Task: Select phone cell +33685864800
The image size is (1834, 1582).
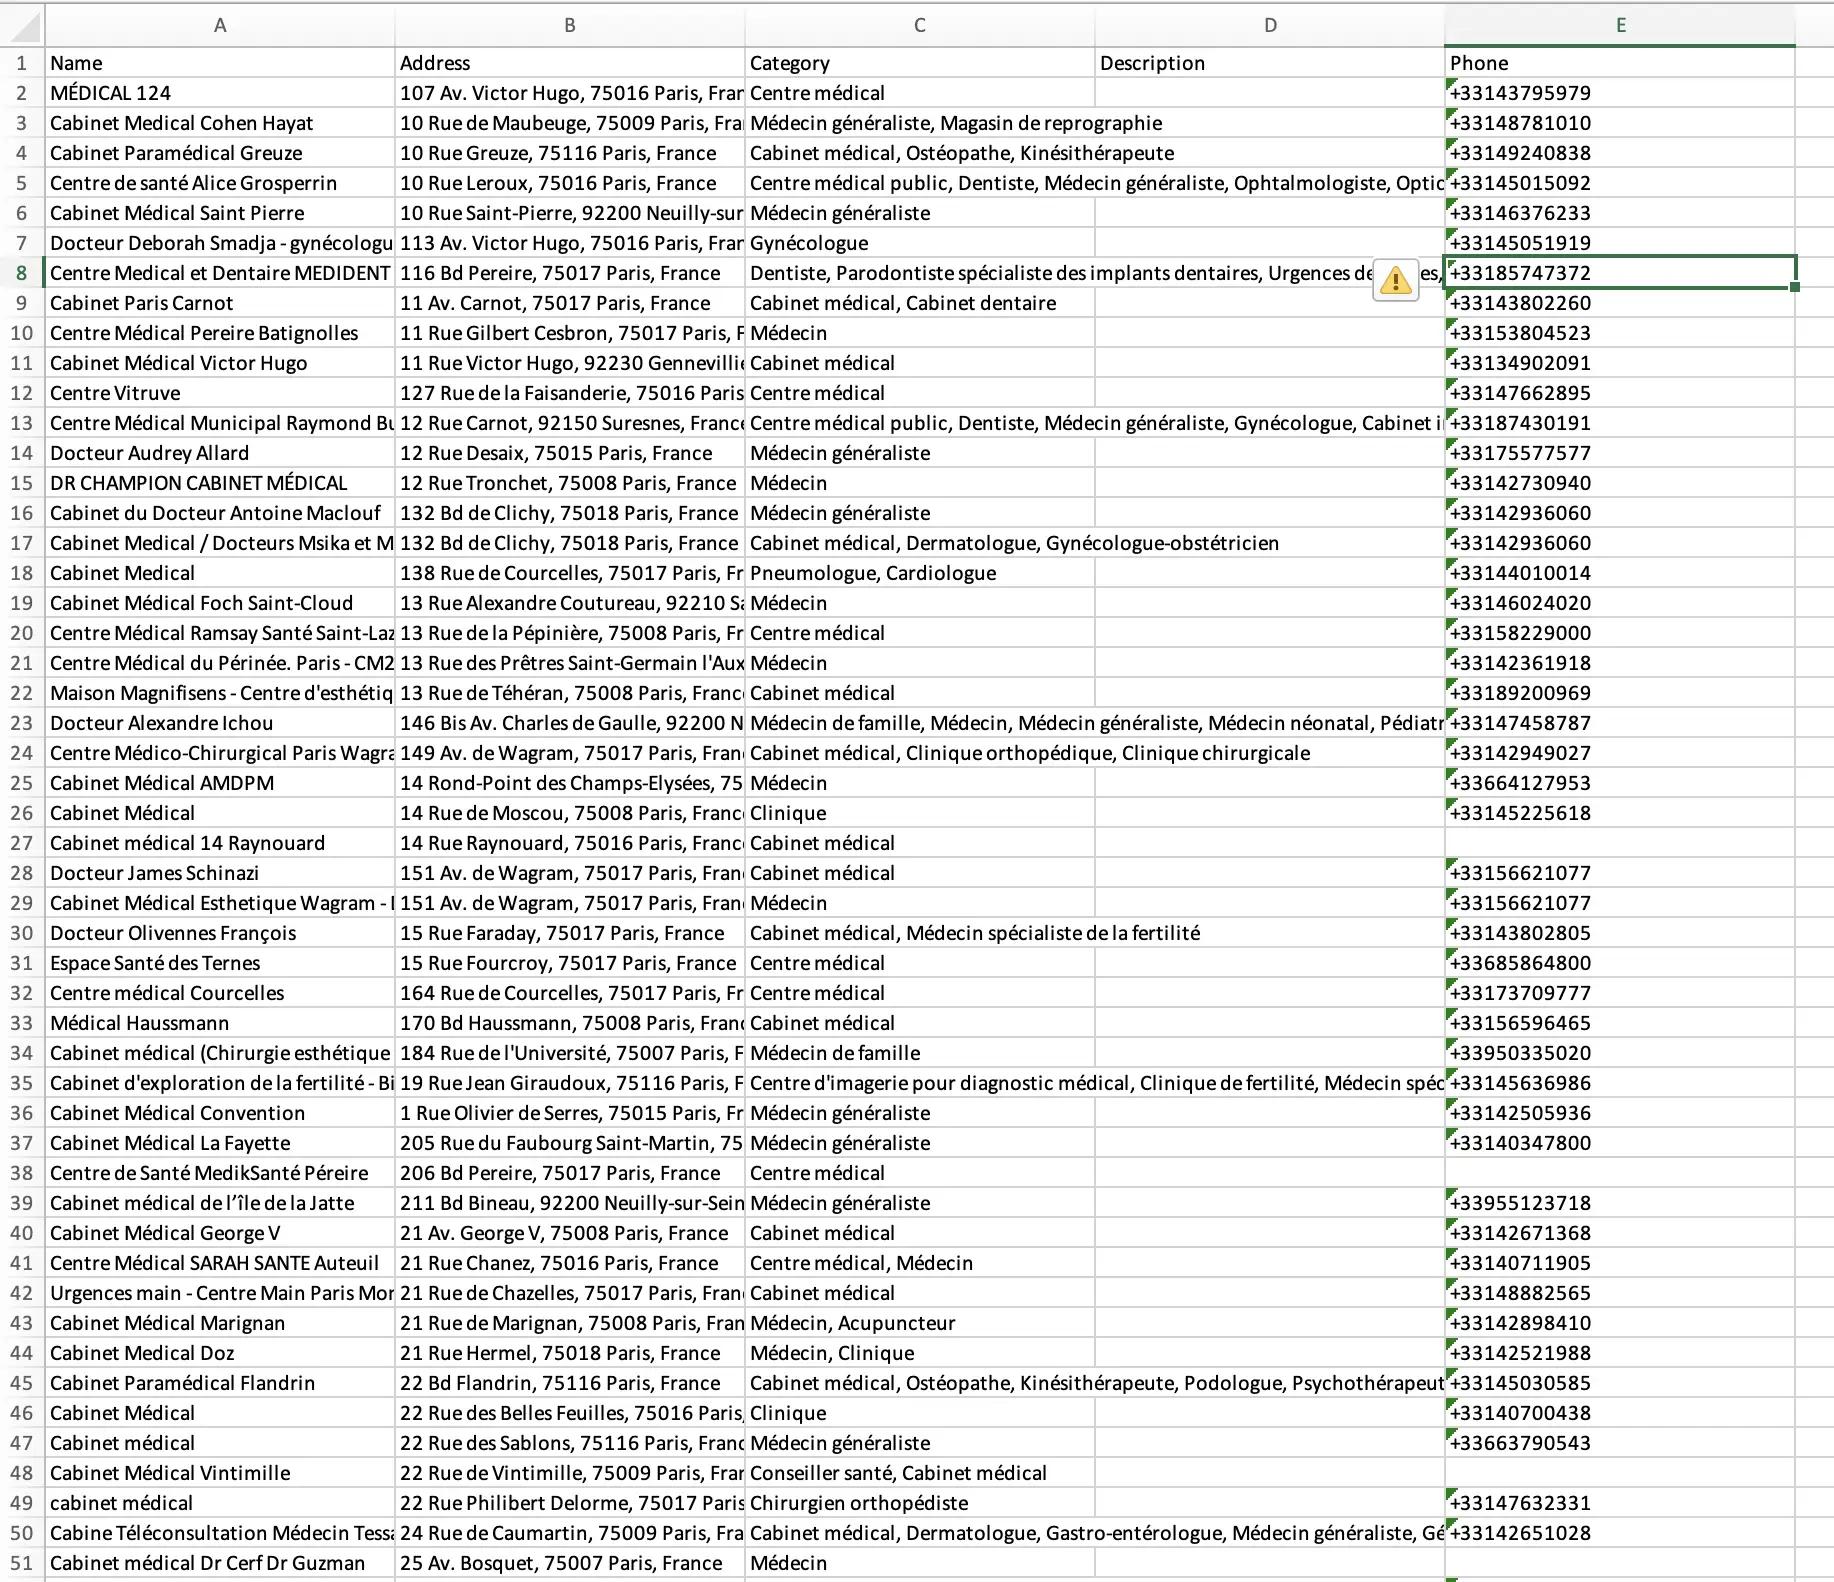Action: (1620, 963)
